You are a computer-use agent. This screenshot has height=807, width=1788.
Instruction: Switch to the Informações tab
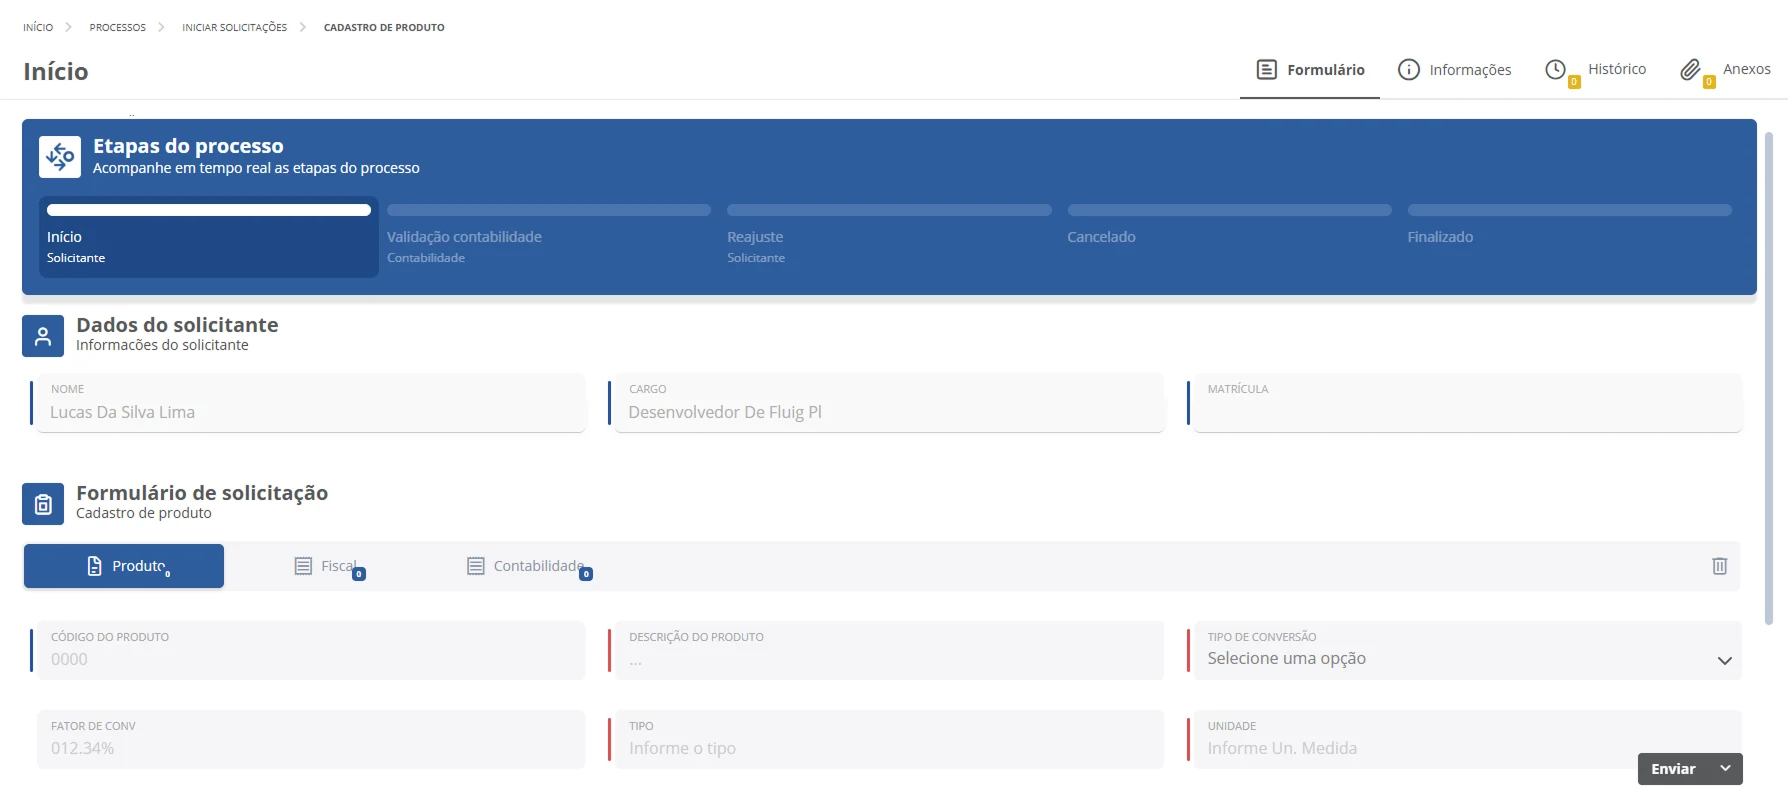(x=1455, y=70)
